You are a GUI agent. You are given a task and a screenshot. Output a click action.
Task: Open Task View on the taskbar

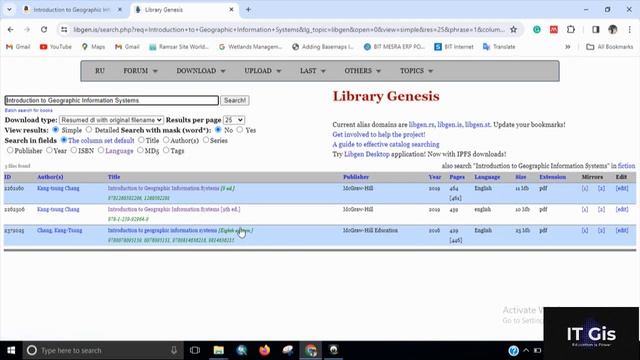(x=195, y=350)
